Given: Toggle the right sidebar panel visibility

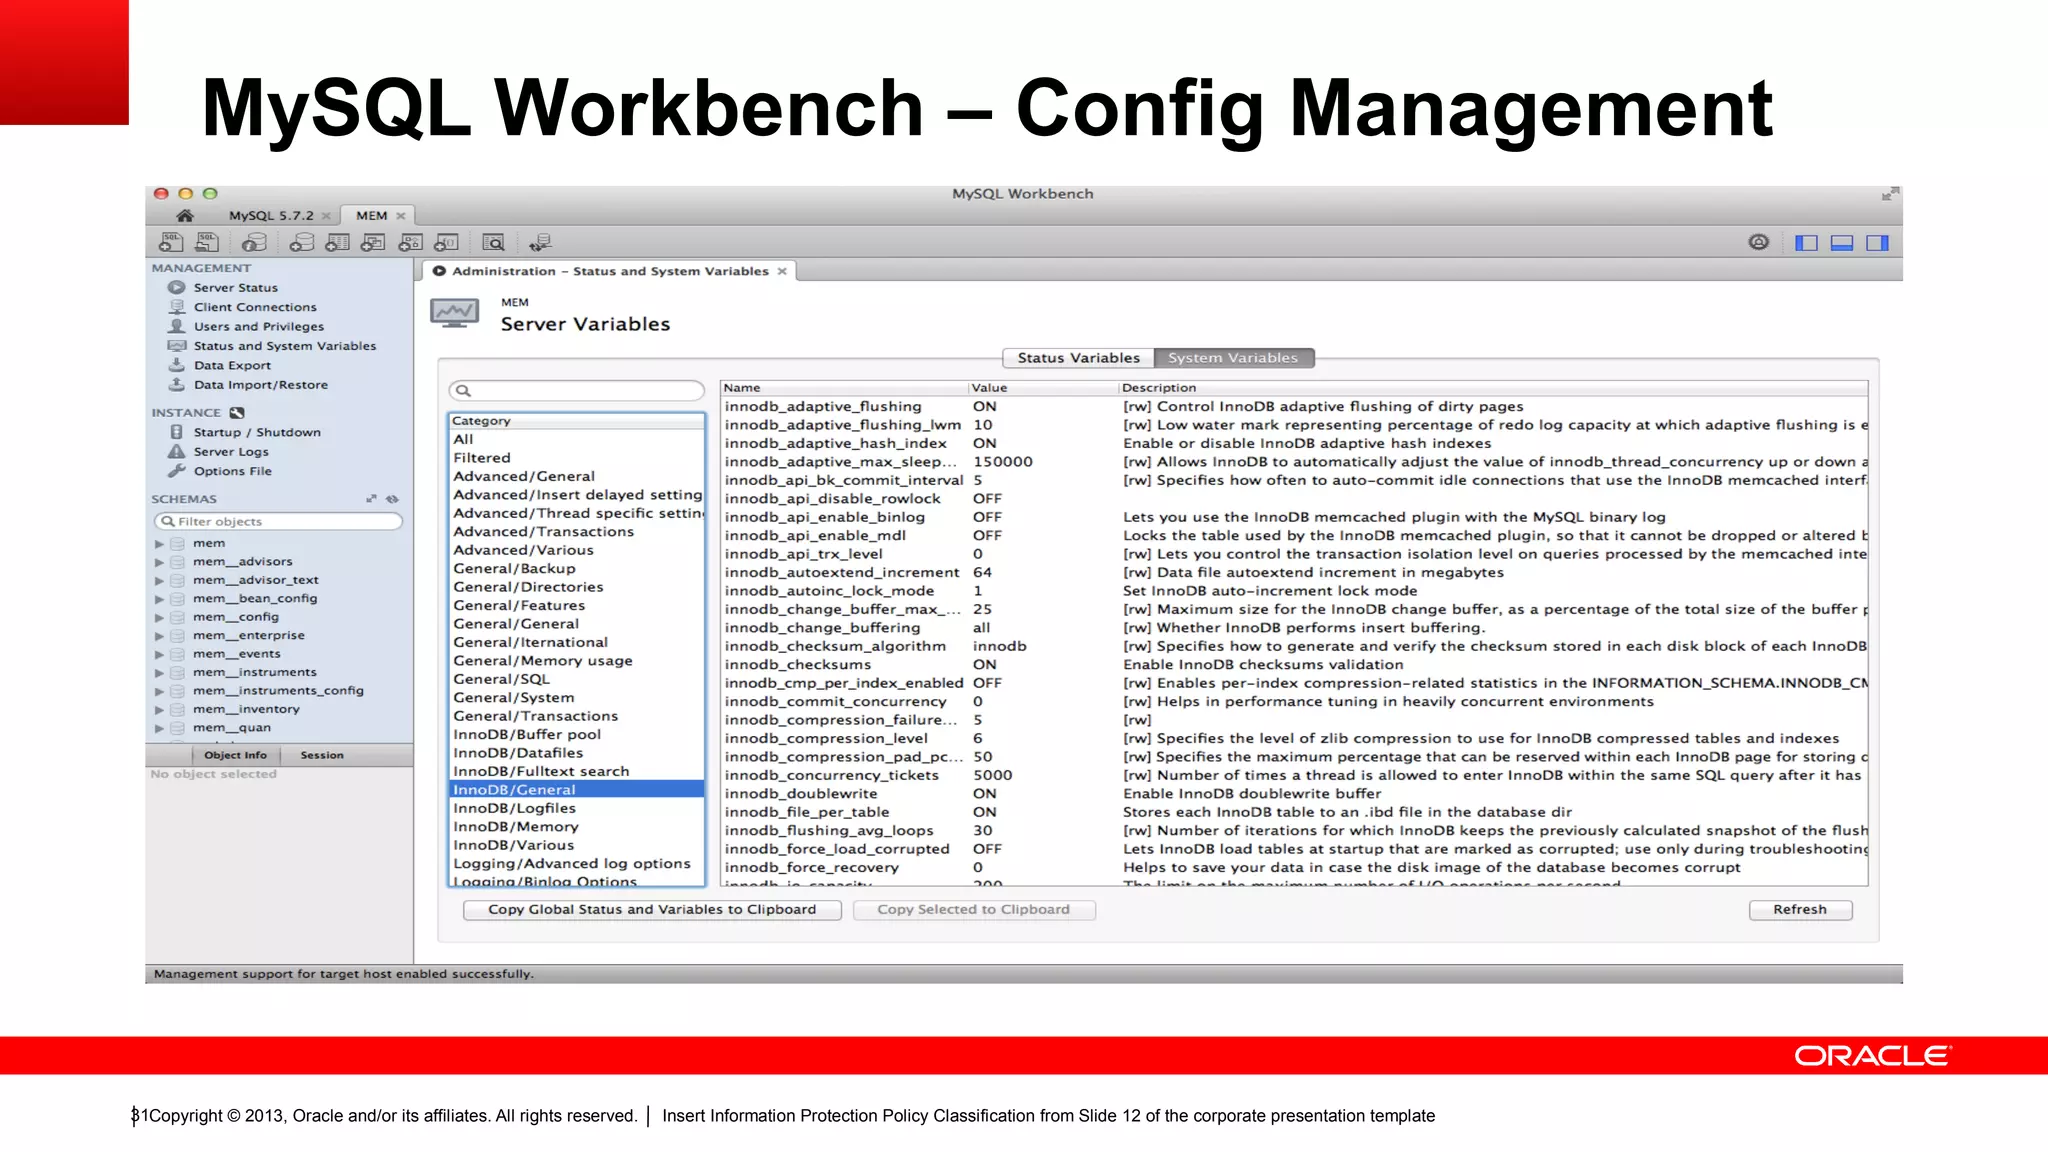Looking at the screenshot, I should [x=1877, y=242].
